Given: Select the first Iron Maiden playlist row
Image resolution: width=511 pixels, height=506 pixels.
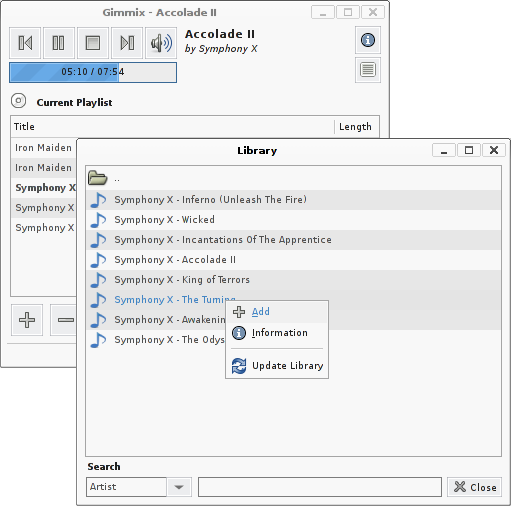Looking at the screenshot, I should (x=44, y=147).
